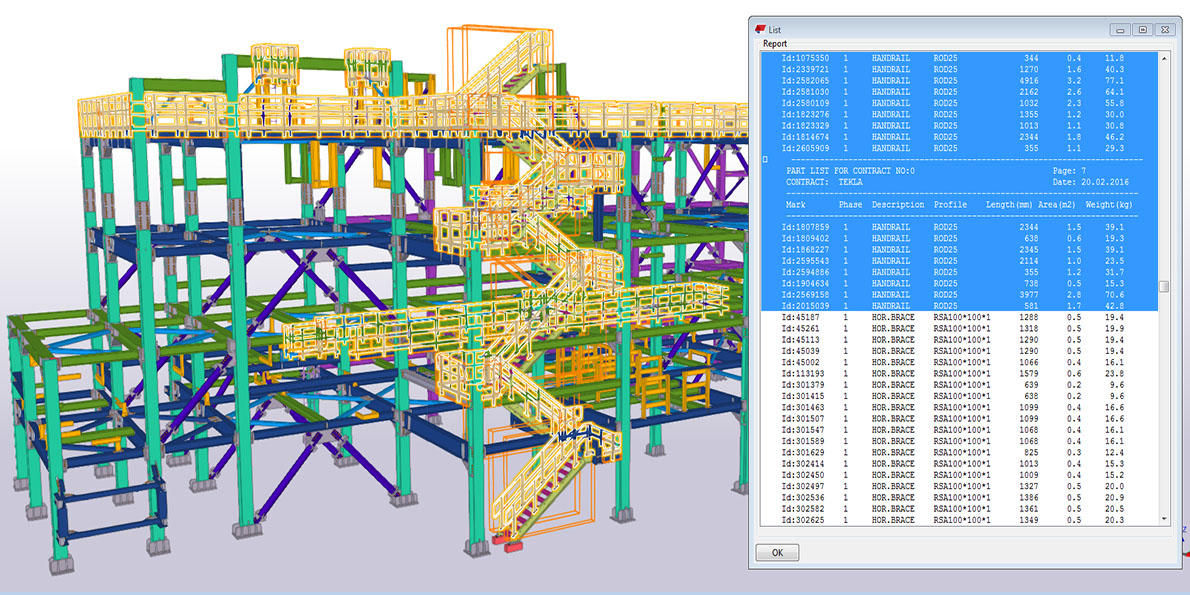The width and height of the screenshot is (1190, 595).
Task: Click the vertical scrollbar thumb
Action: point(1163,288)
